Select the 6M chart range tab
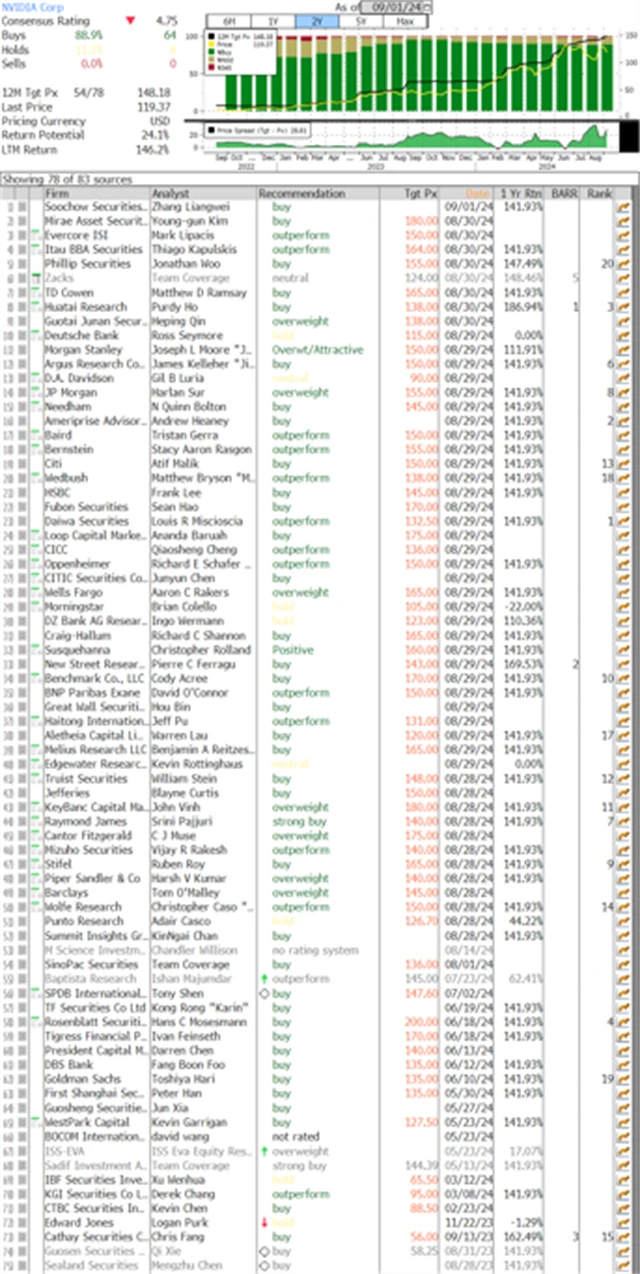The image size is (640, 1274). pos(229,20)
